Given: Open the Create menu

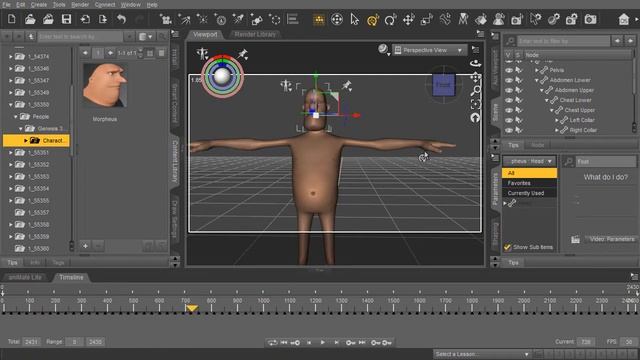Looking at the screenshot, I should [x=39, y=5].
